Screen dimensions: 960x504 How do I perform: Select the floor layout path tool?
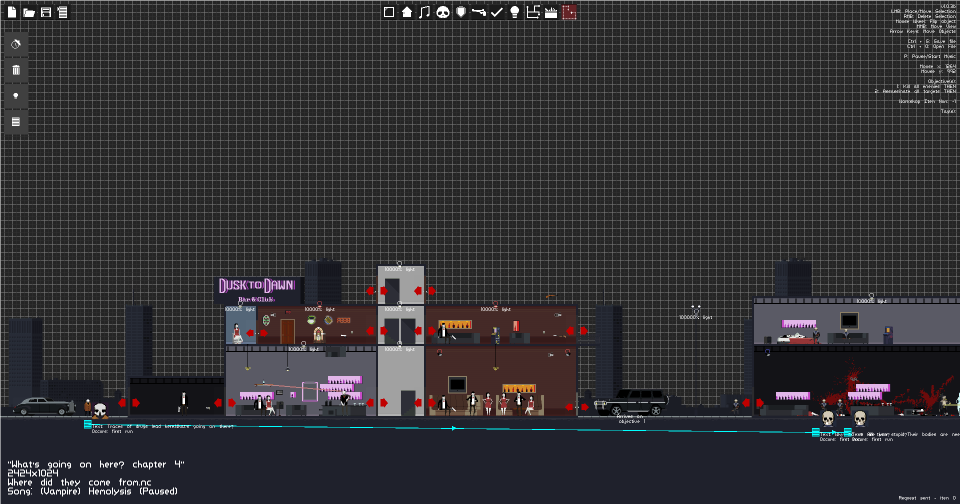533,12
